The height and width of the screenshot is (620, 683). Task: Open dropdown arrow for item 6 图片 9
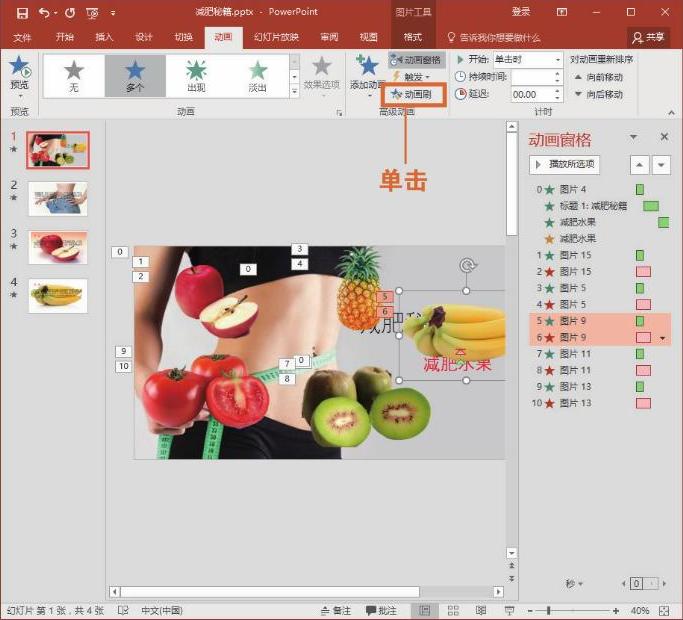tap(663, 338)
